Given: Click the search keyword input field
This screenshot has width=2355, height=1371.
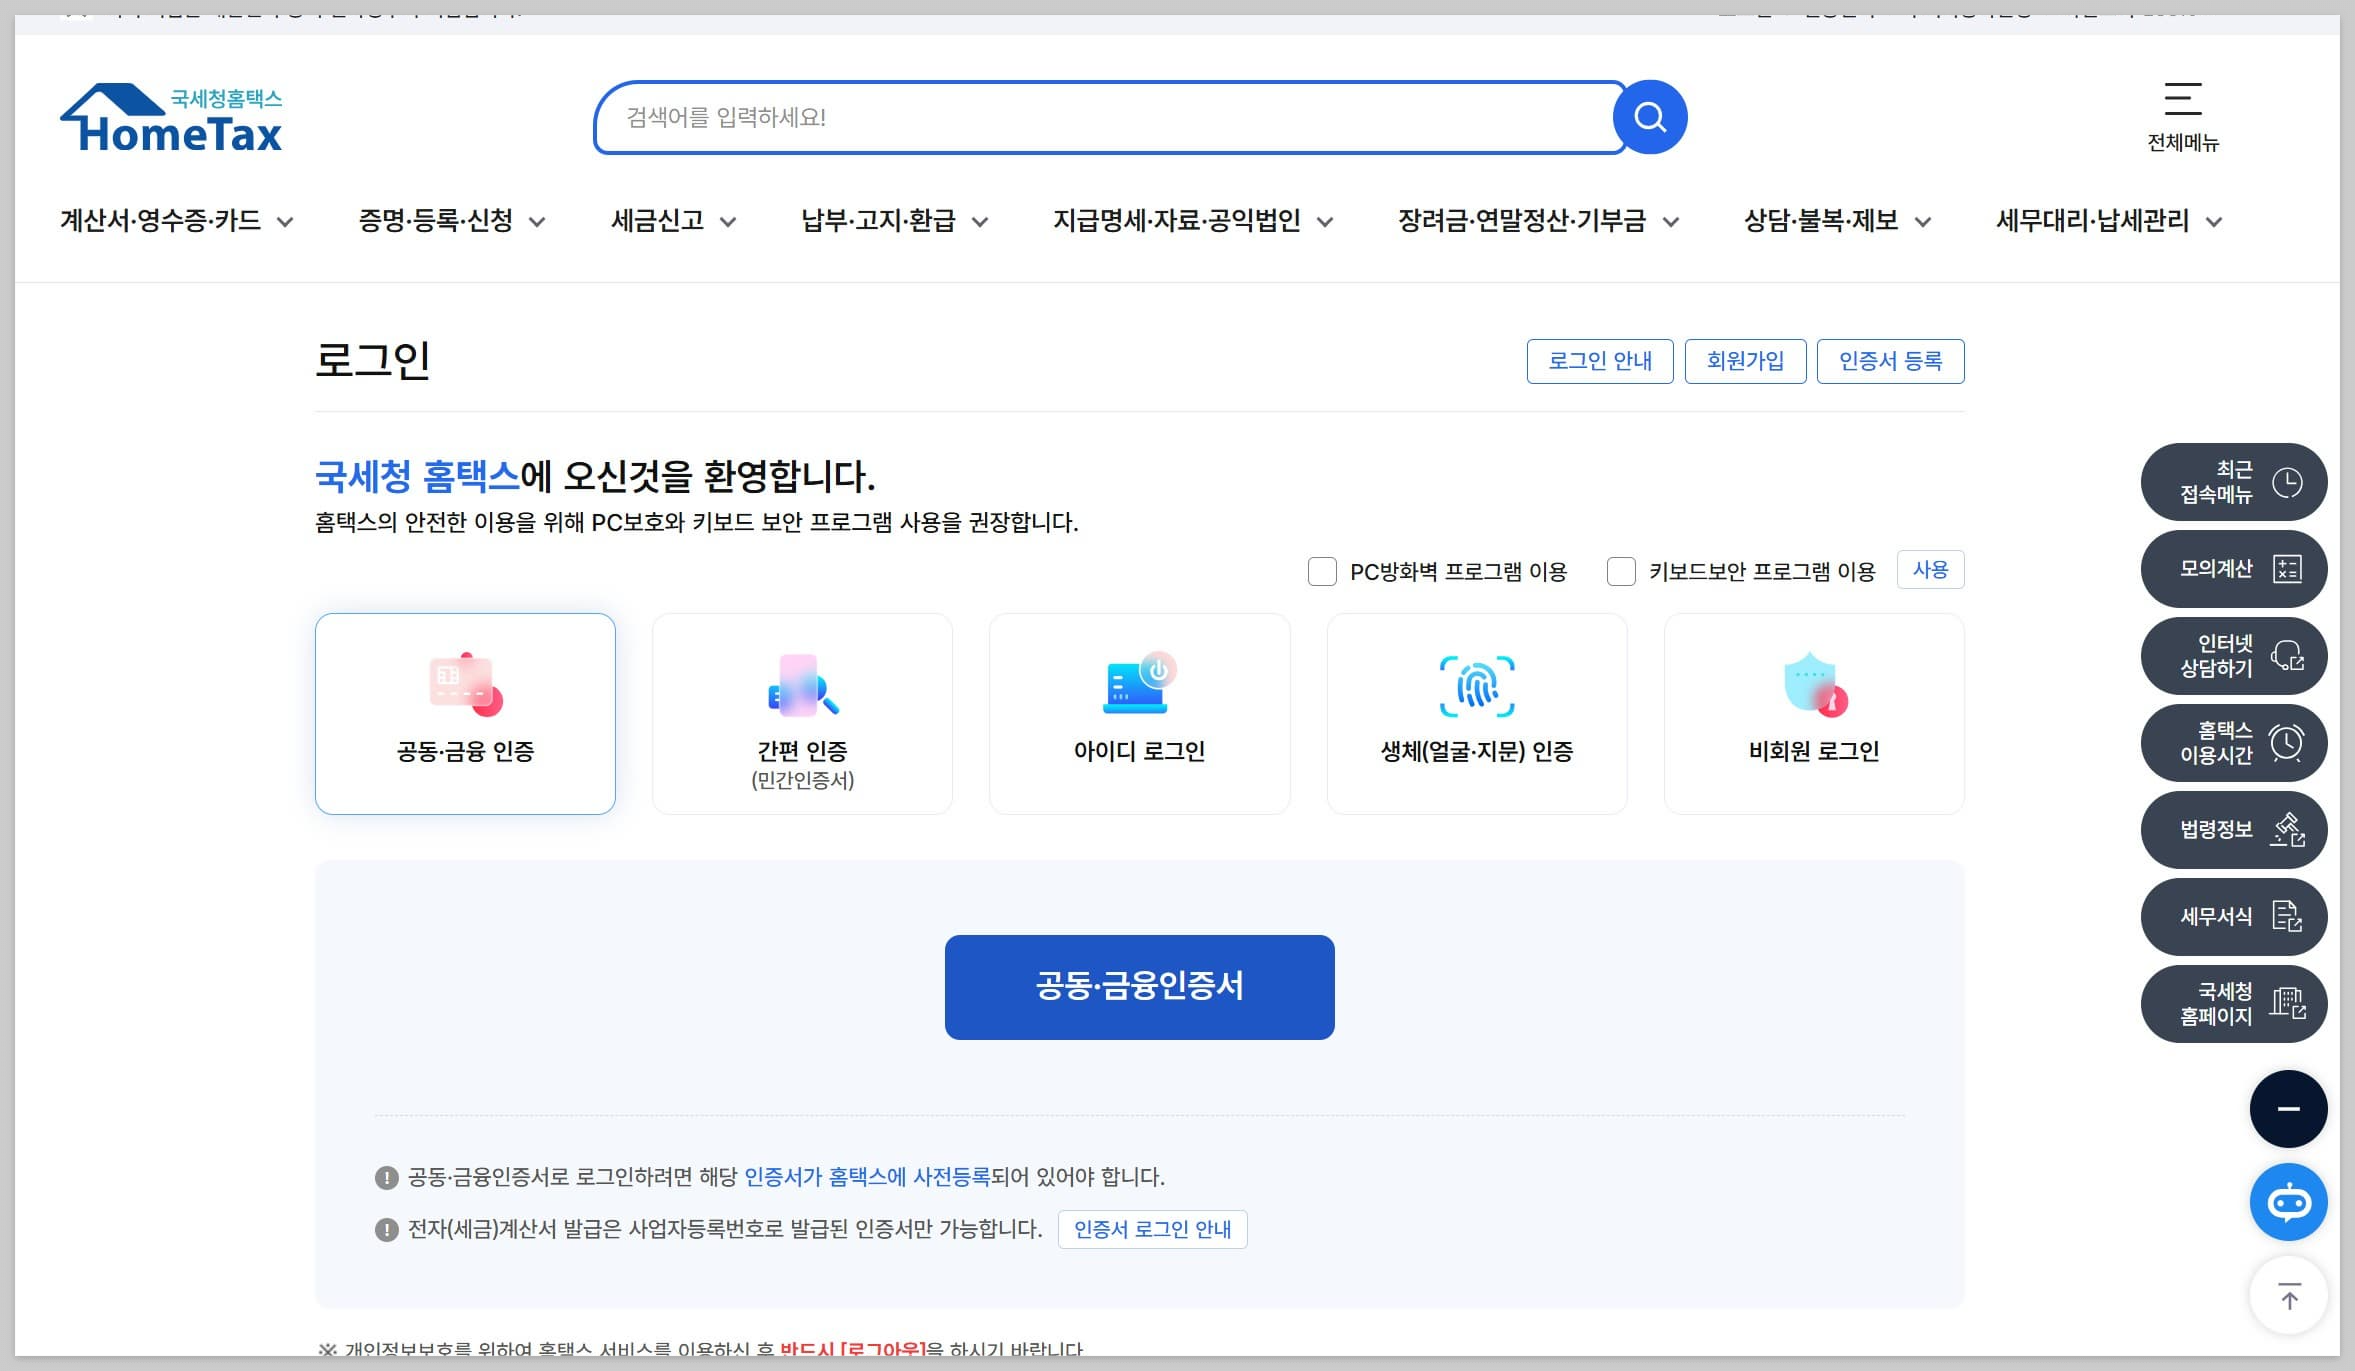Looking at the screenshot, I should tap(1100, 118).
